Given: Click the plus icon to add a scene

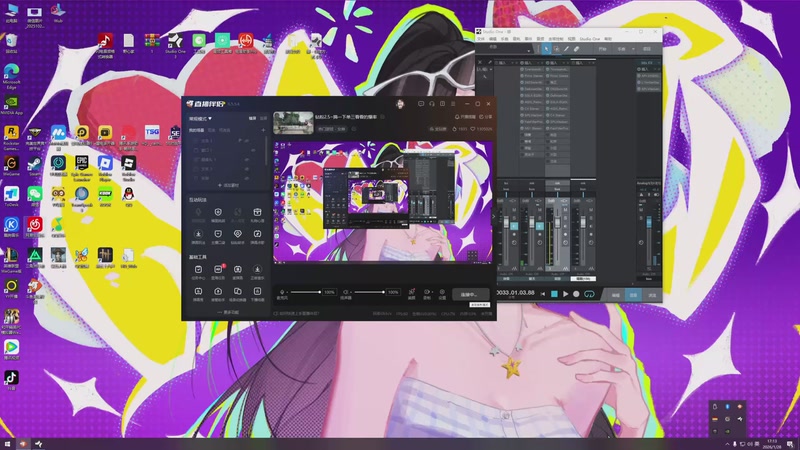Looking at the screenshot, I should coord(263,130).
